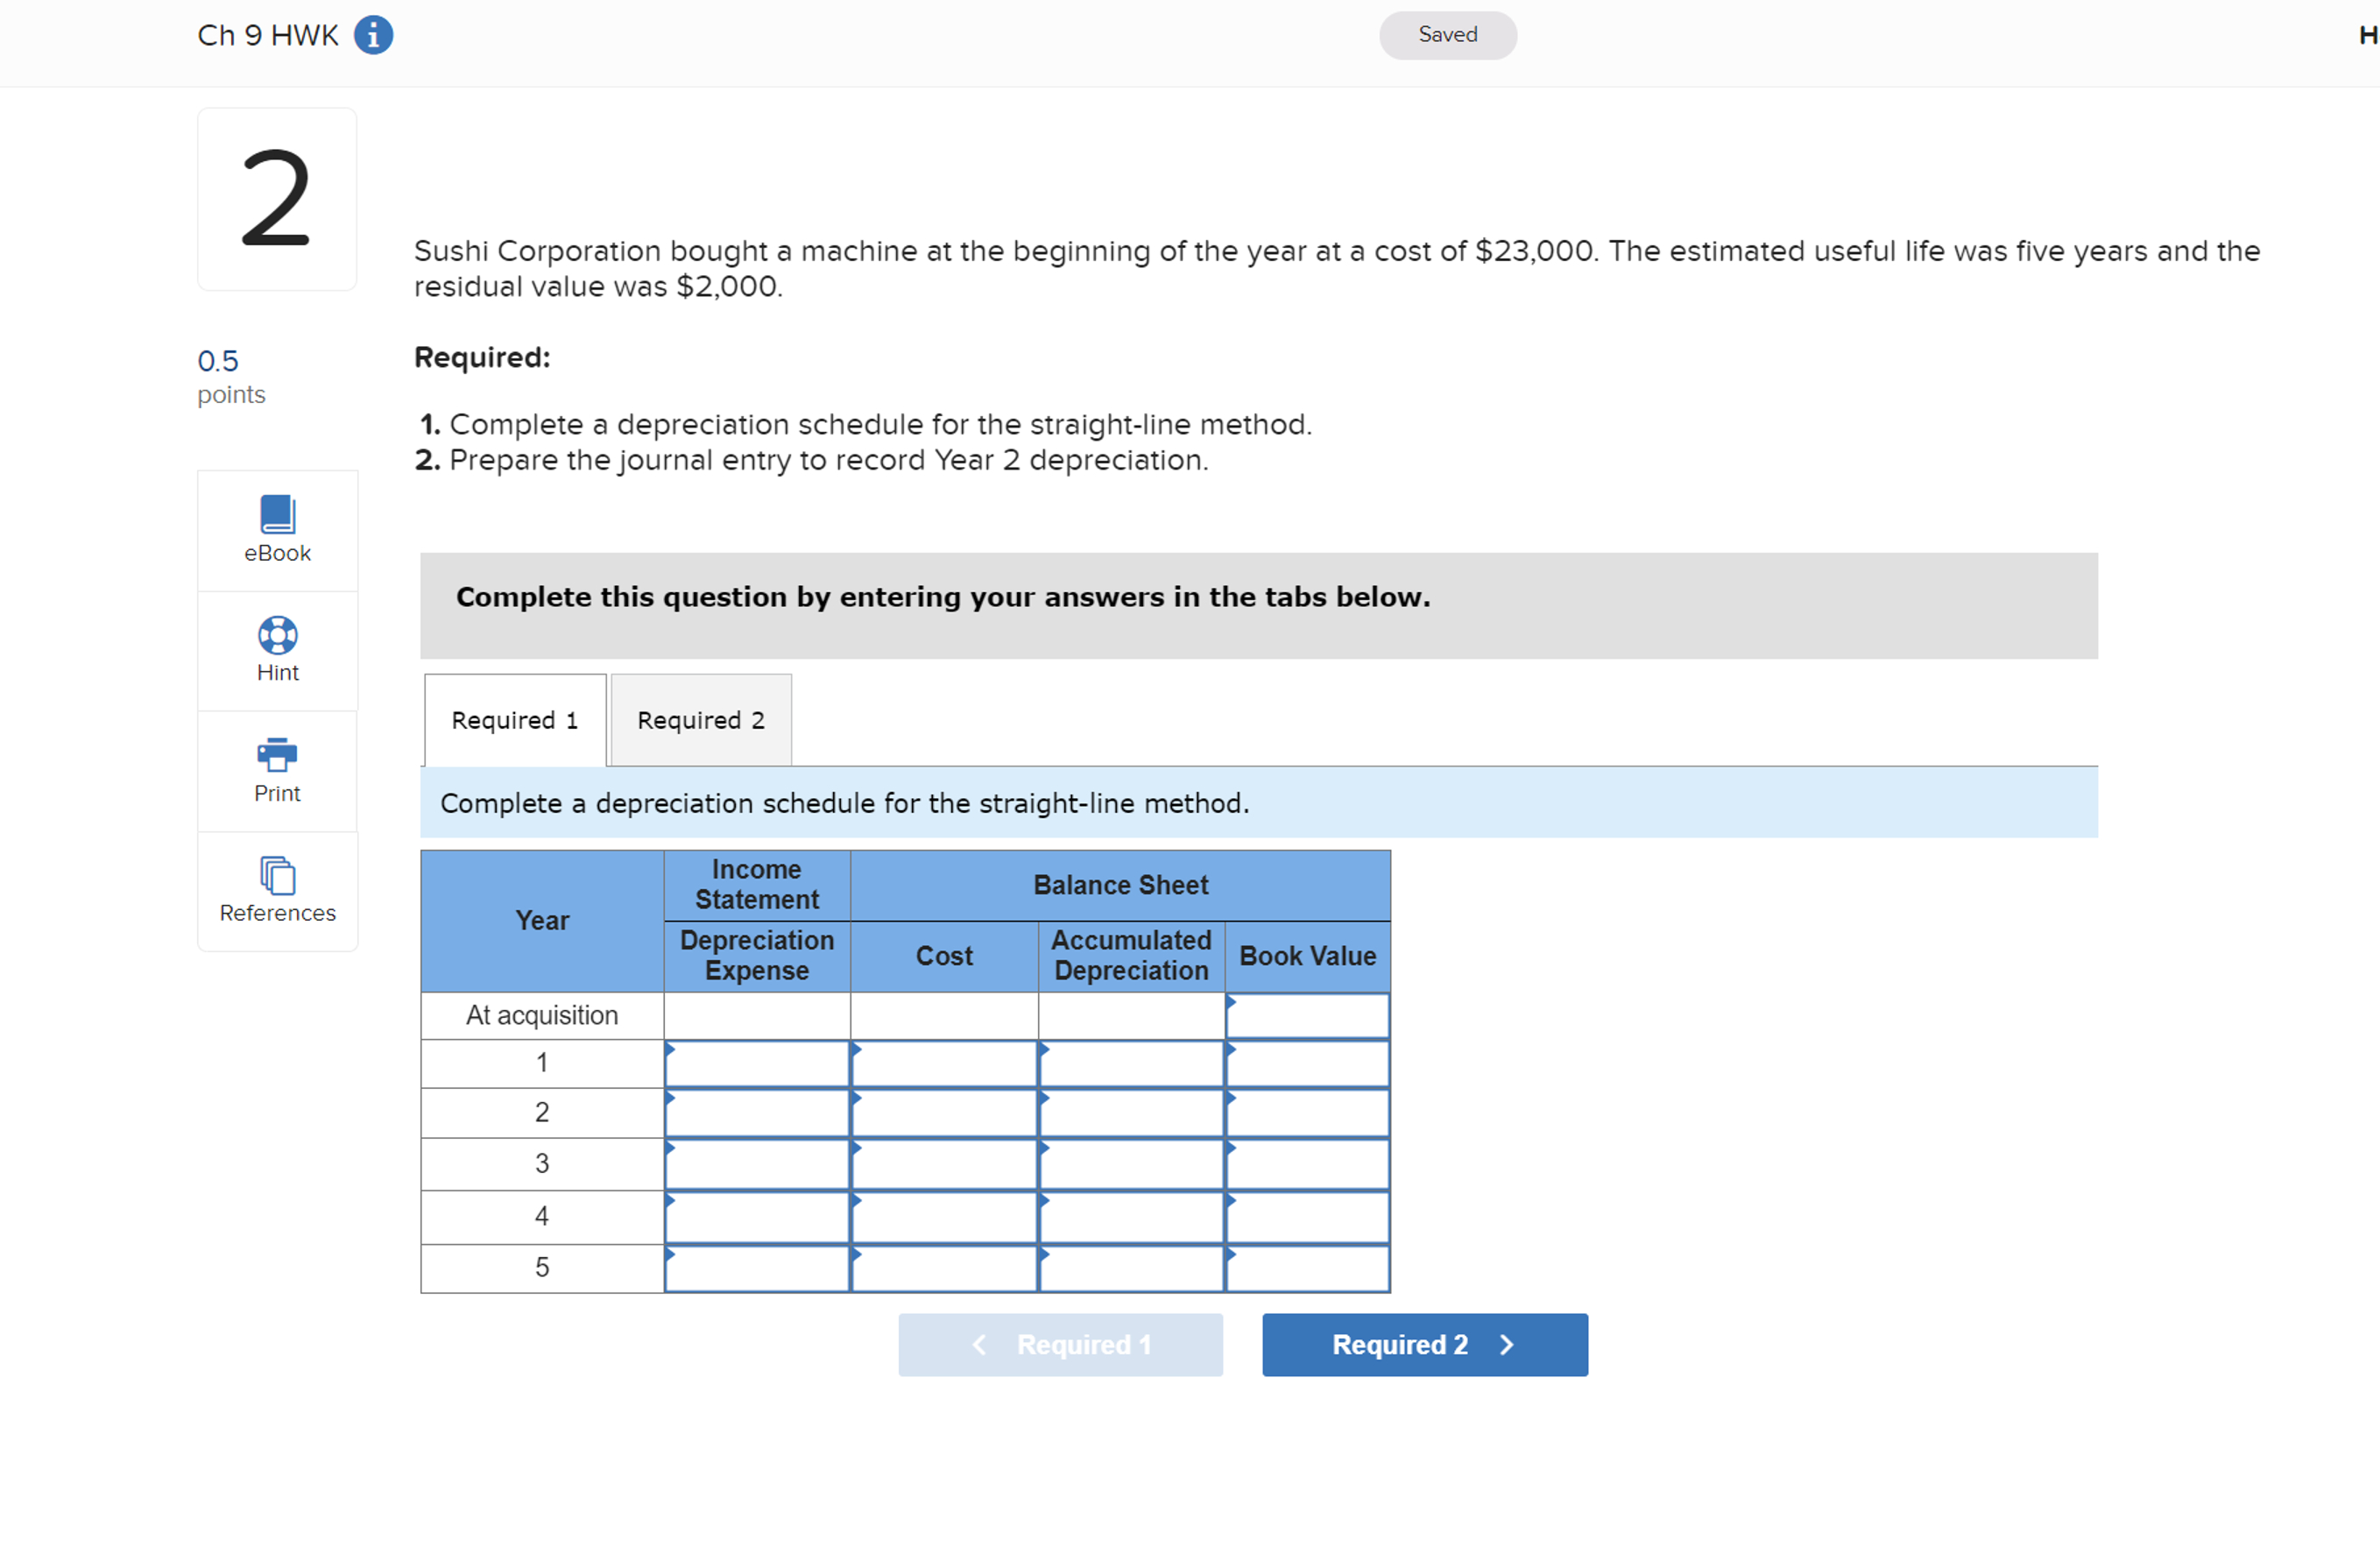
Task: Click the Hint lifebuoy icon
Action: point(277,635)
